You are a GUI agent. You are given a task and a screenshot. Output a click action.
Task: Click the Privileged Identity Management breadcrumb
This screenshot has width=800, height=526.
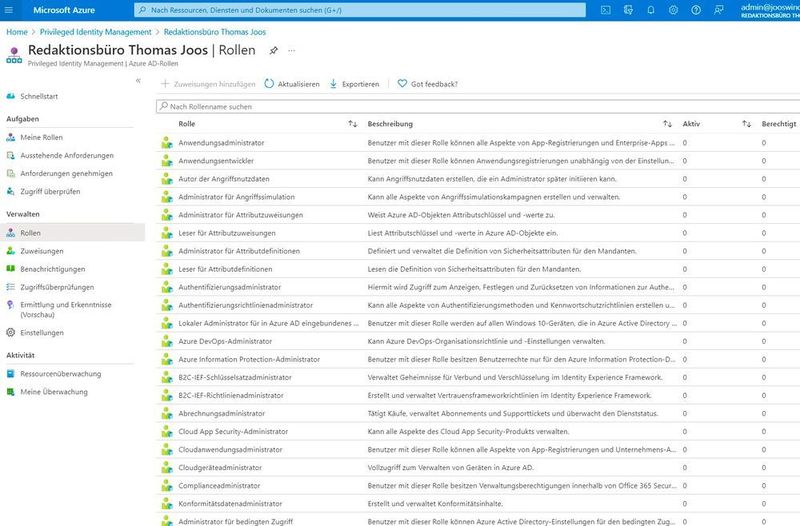(96, 32)
